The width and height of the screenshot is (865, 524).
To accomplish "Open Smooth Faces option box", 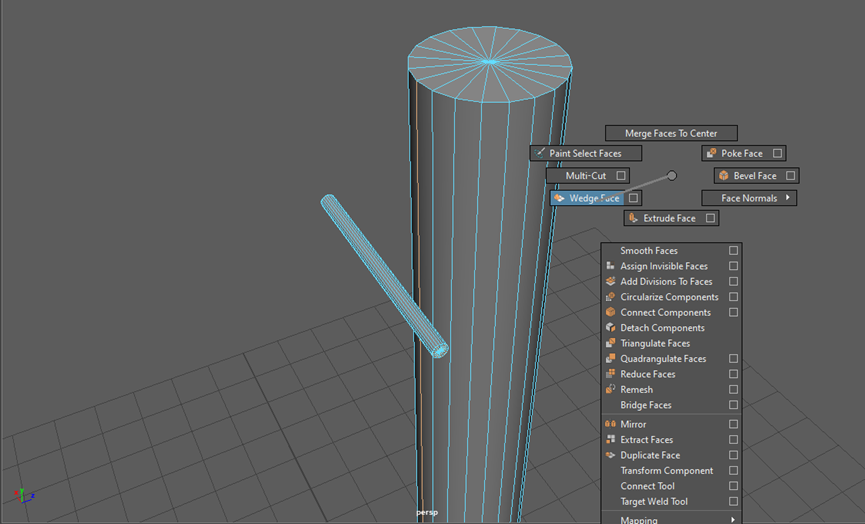I will click(x=733, y=250).
